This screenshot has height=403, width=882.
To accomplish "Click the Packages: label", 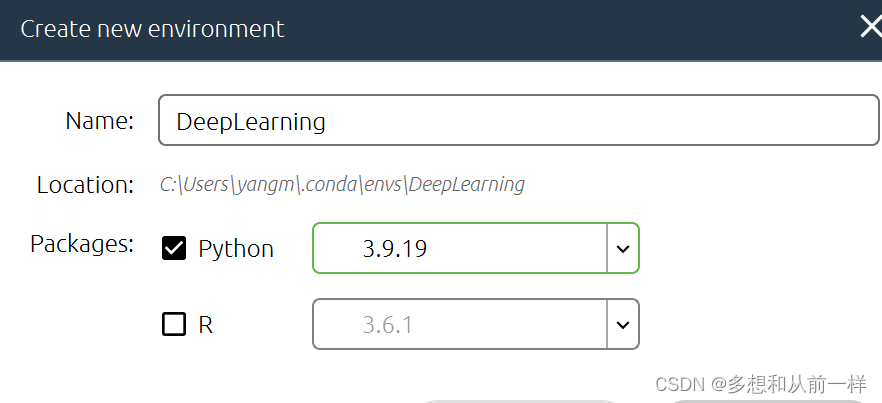I will coord(82,244).
